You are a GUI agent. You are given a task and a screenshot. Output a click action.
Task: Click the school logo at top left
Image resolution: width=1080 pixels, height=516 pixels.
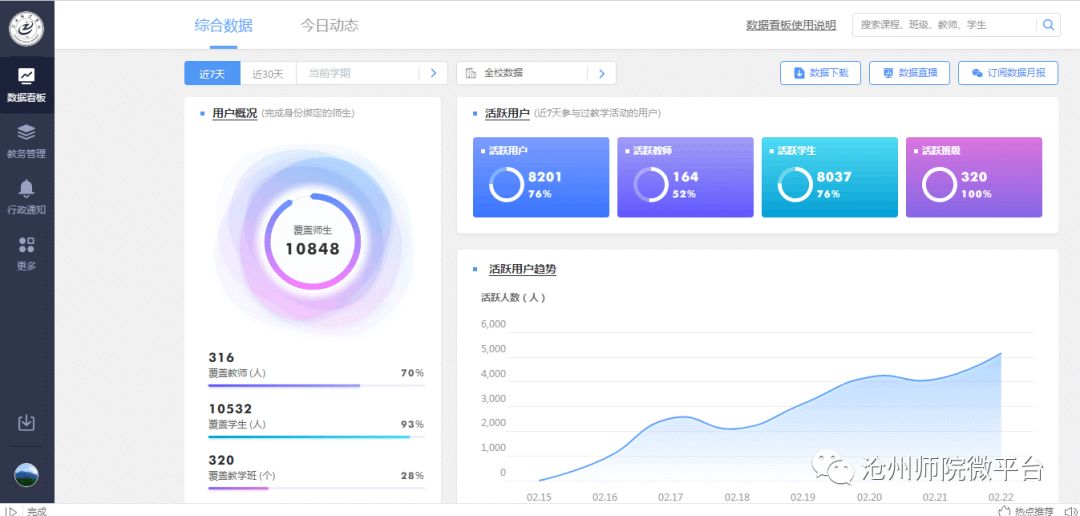coord(26,28)
